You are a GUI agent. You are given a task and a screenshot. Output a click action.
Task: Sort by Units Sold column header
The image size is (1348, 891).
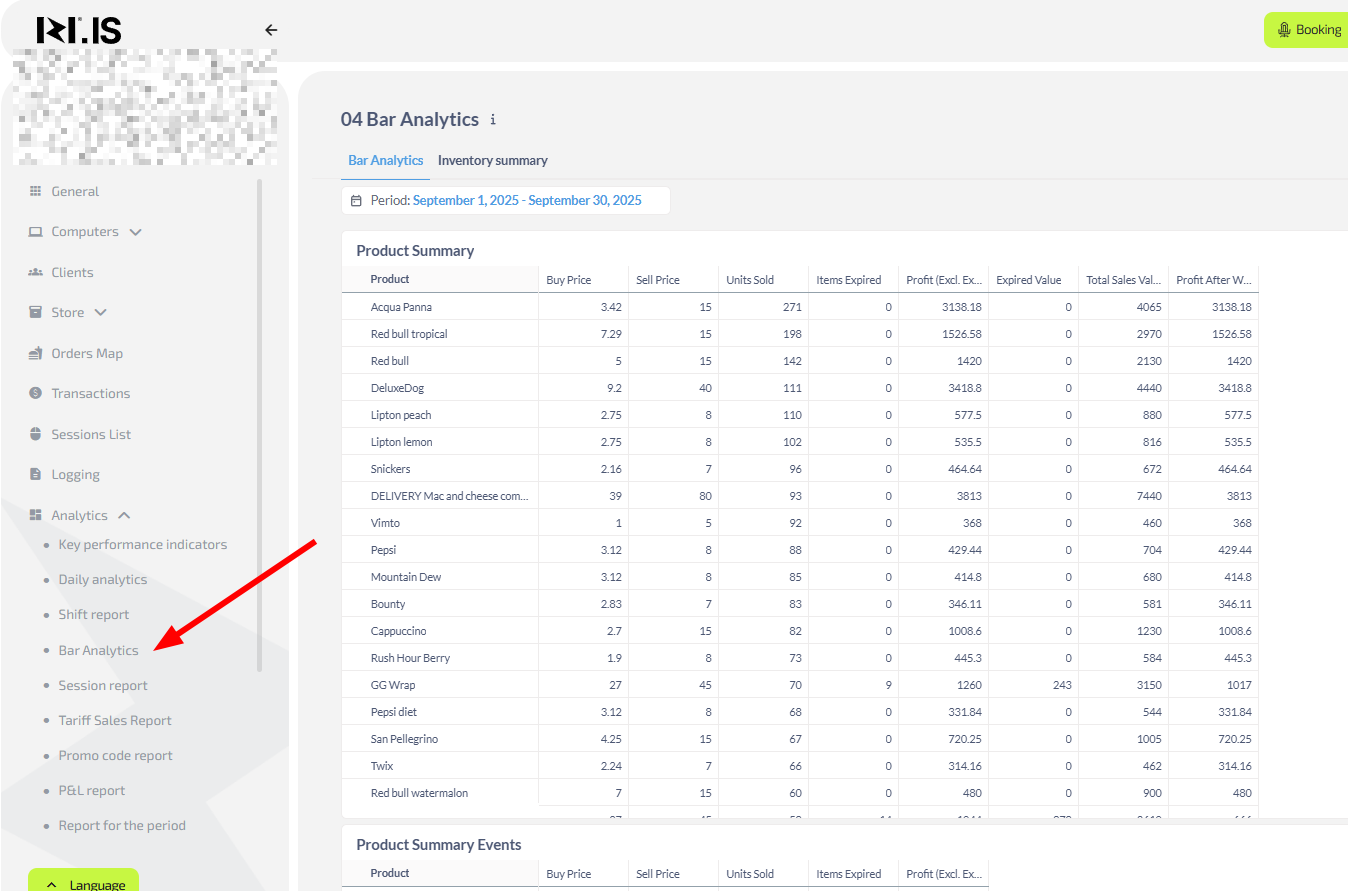750,280
